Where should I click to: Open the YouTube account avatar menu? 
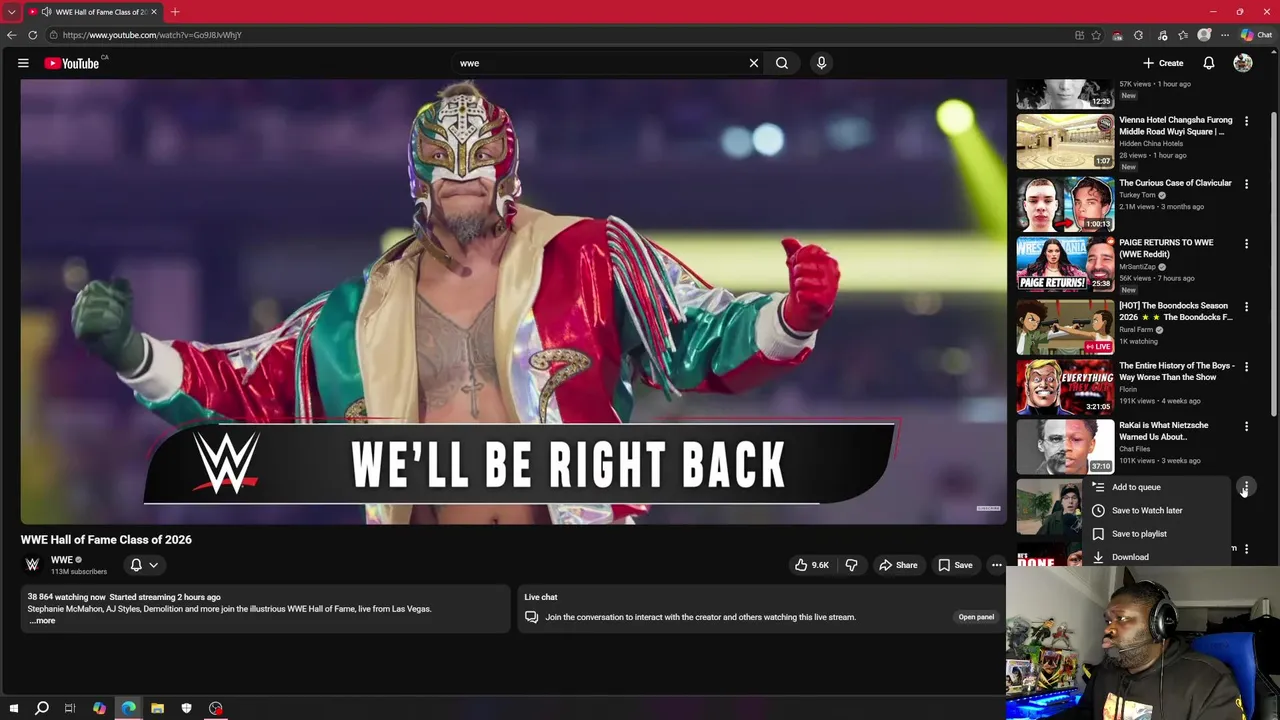point(1243,63)
